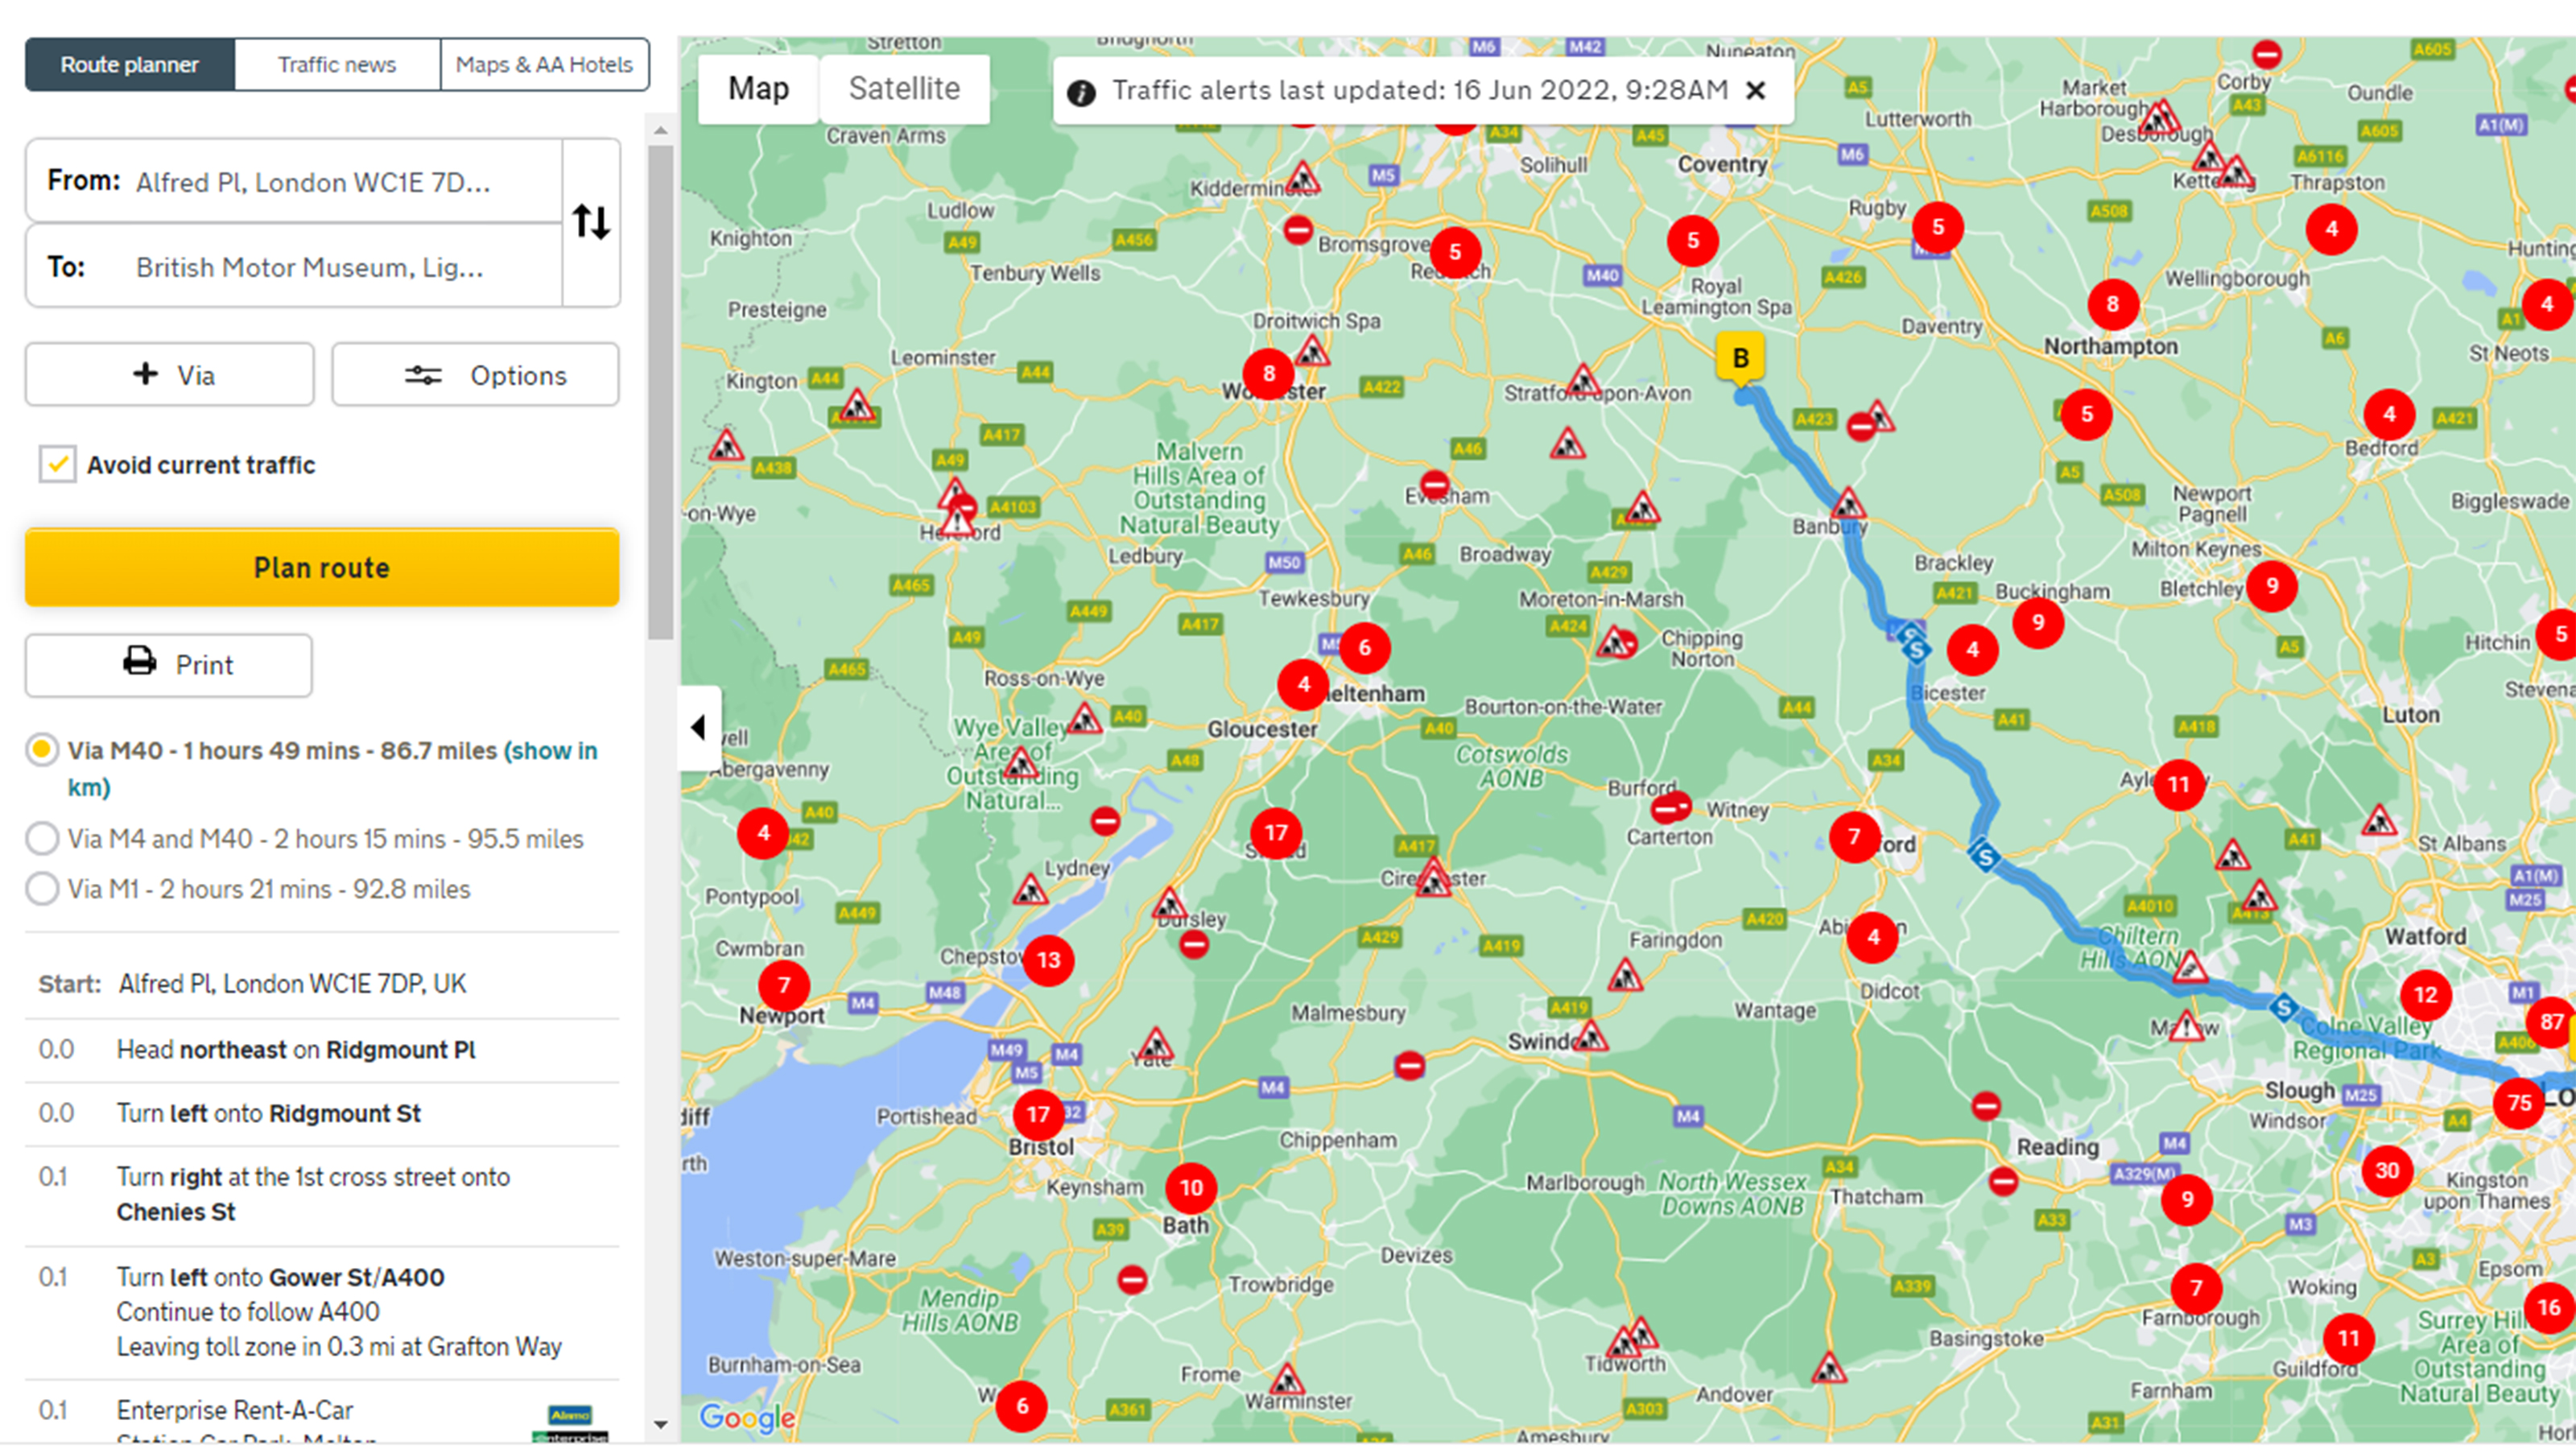Viewport: 2576px width, 1449px height.
Task: Click the road closure icon on M4 near Swindon
Action: click(x=1410, y=1066)
